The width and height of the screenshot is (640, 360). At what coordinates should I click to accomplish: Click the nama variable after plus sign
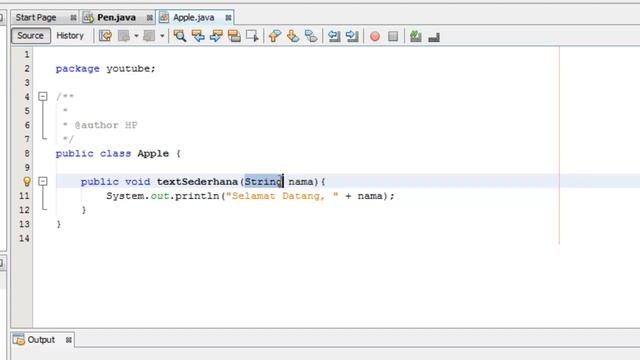click(370, 196)
